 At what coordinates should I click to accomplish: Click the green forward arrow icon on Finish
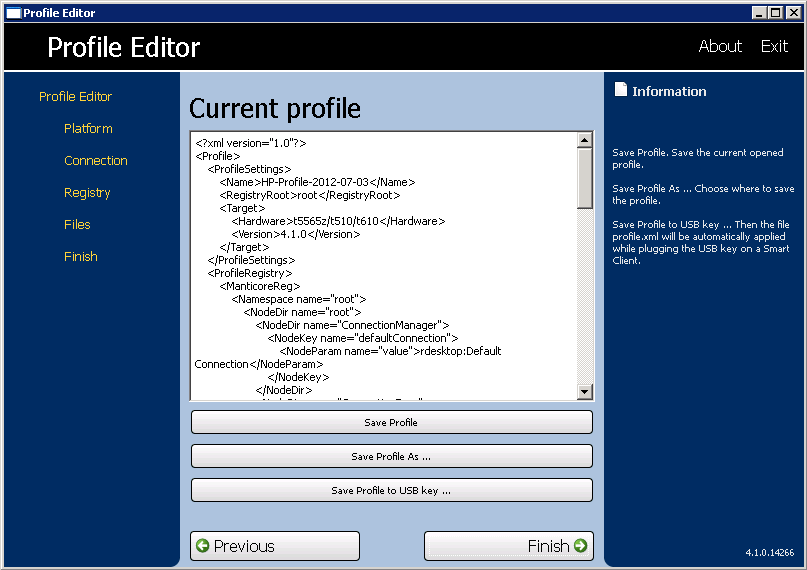(x=580, y=546)
